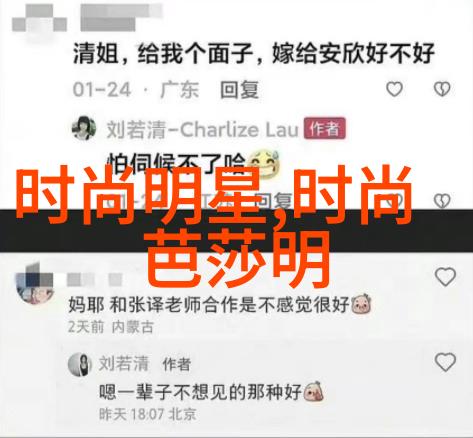Tap the broken heart beside 怕伺候不了哈 reply

(442, 200)
